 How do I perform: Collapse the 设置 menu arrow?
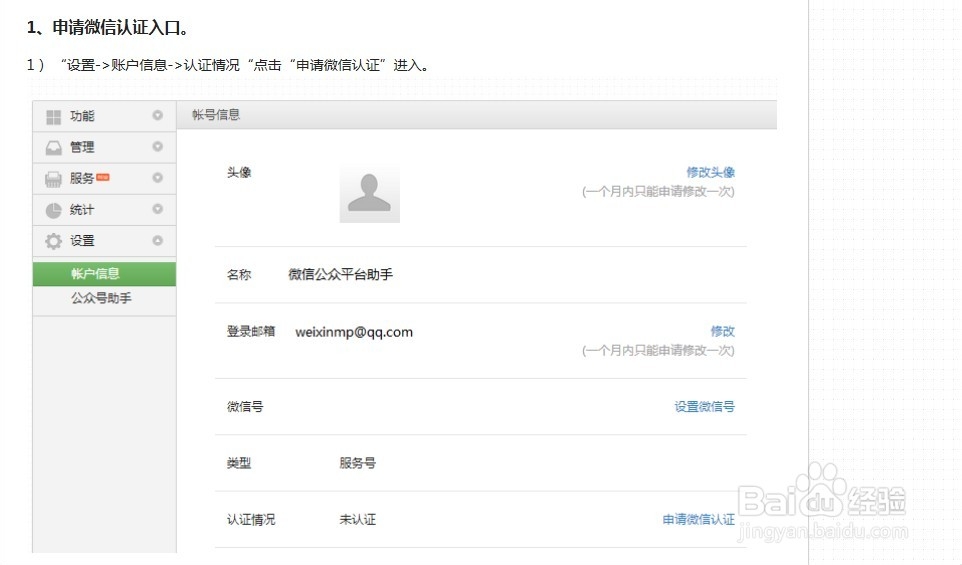pyautogui.click(x=158, y=240)
